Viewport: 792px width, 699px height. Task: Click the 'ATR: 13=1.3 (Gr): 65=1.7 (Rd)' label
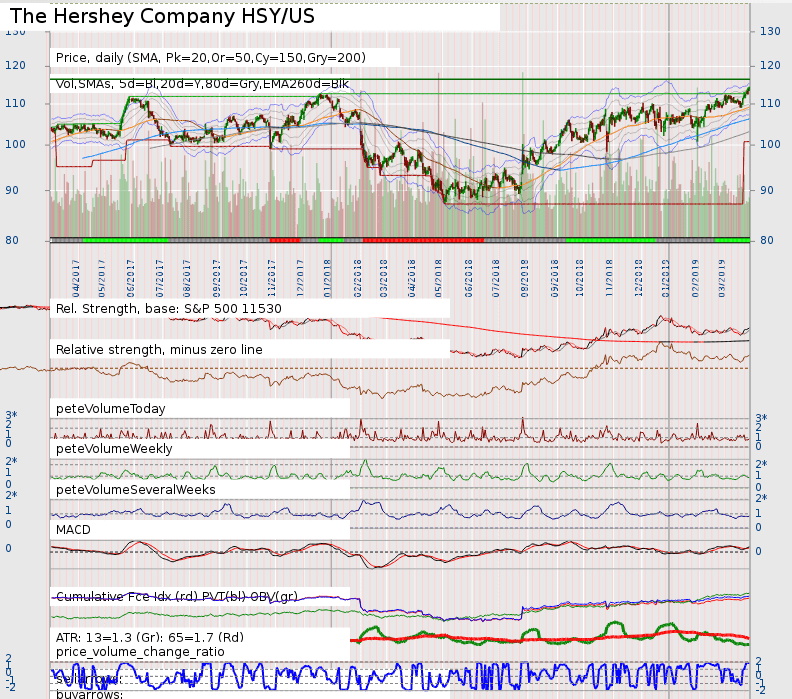tap(150, 637)
